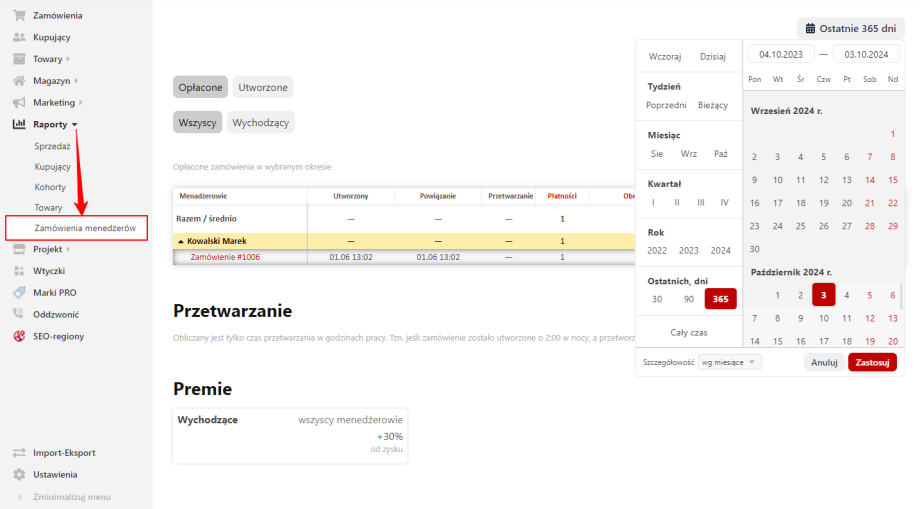
Task: Click Poprzedni week preset
Action: 666,105
